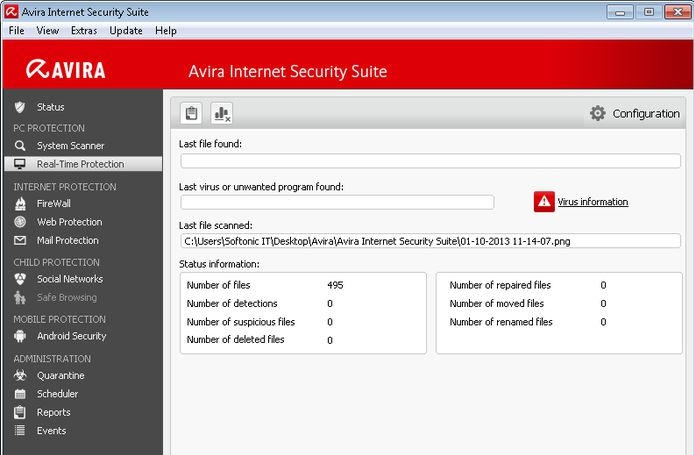The image size is (694, 455).
Task: Maximize the Avira window
Action: click(x=648, y=12)
